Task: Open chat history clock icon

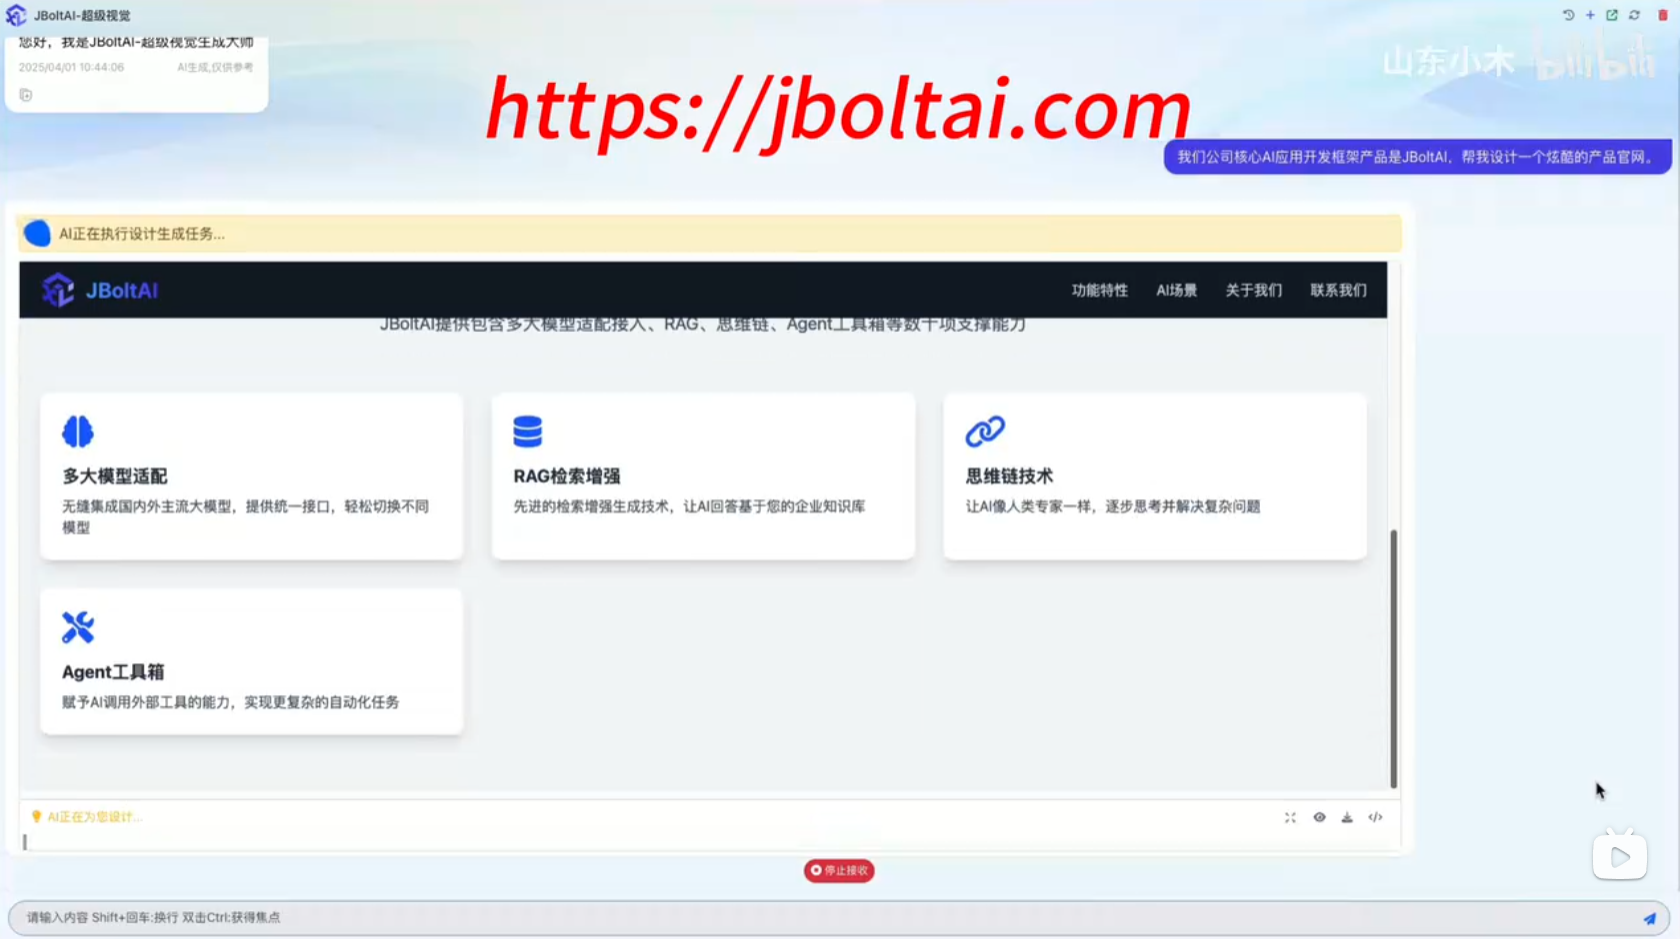Action: pos(1568,15)
